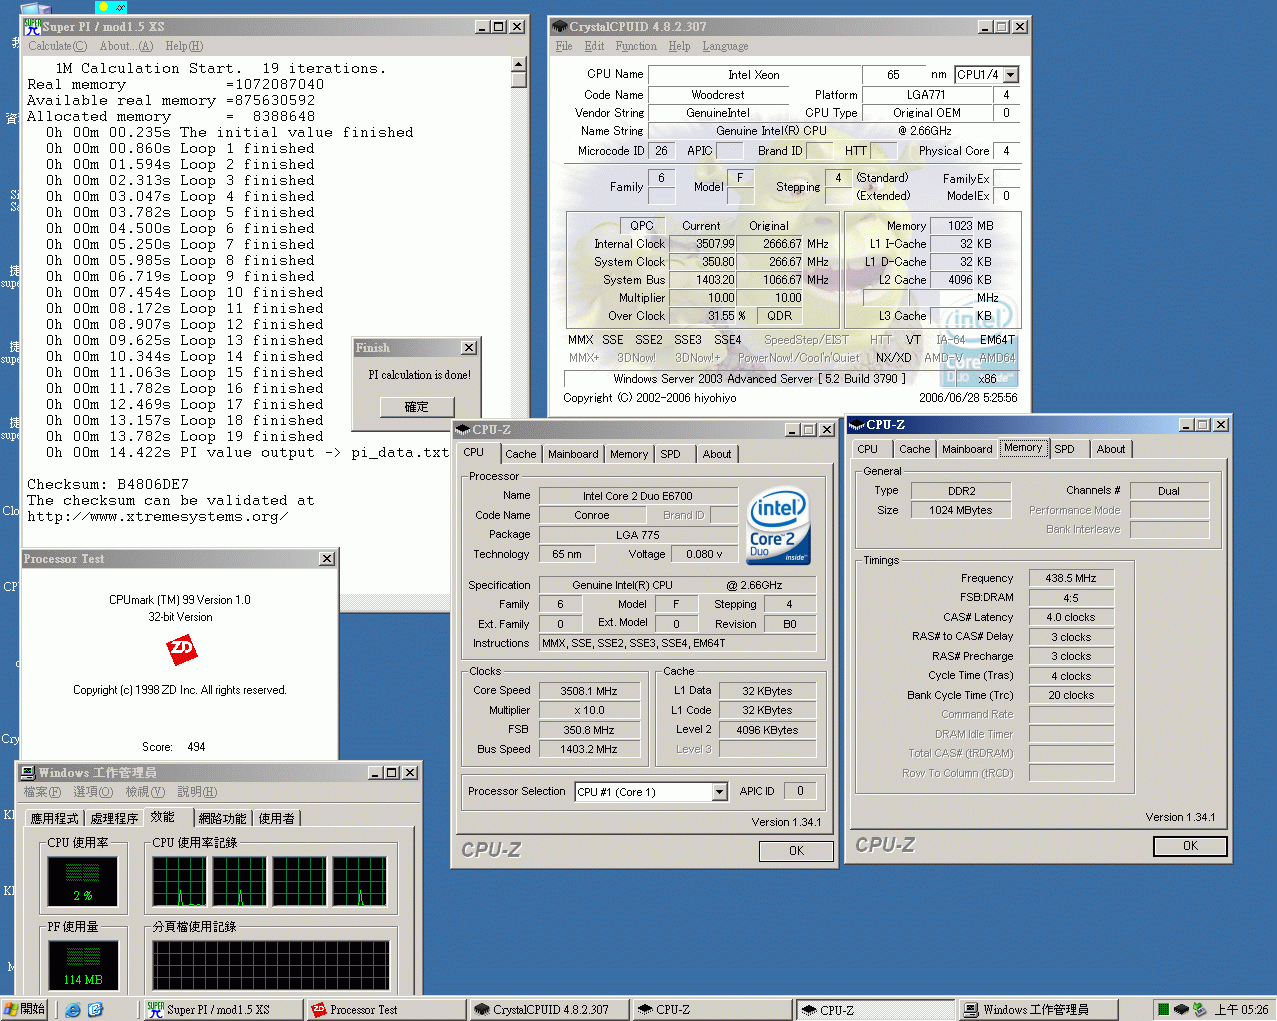
Task: Expand the Processor Selection dropdown in CPU-Z
Action: pyautogui.click(x=719, y=792)
